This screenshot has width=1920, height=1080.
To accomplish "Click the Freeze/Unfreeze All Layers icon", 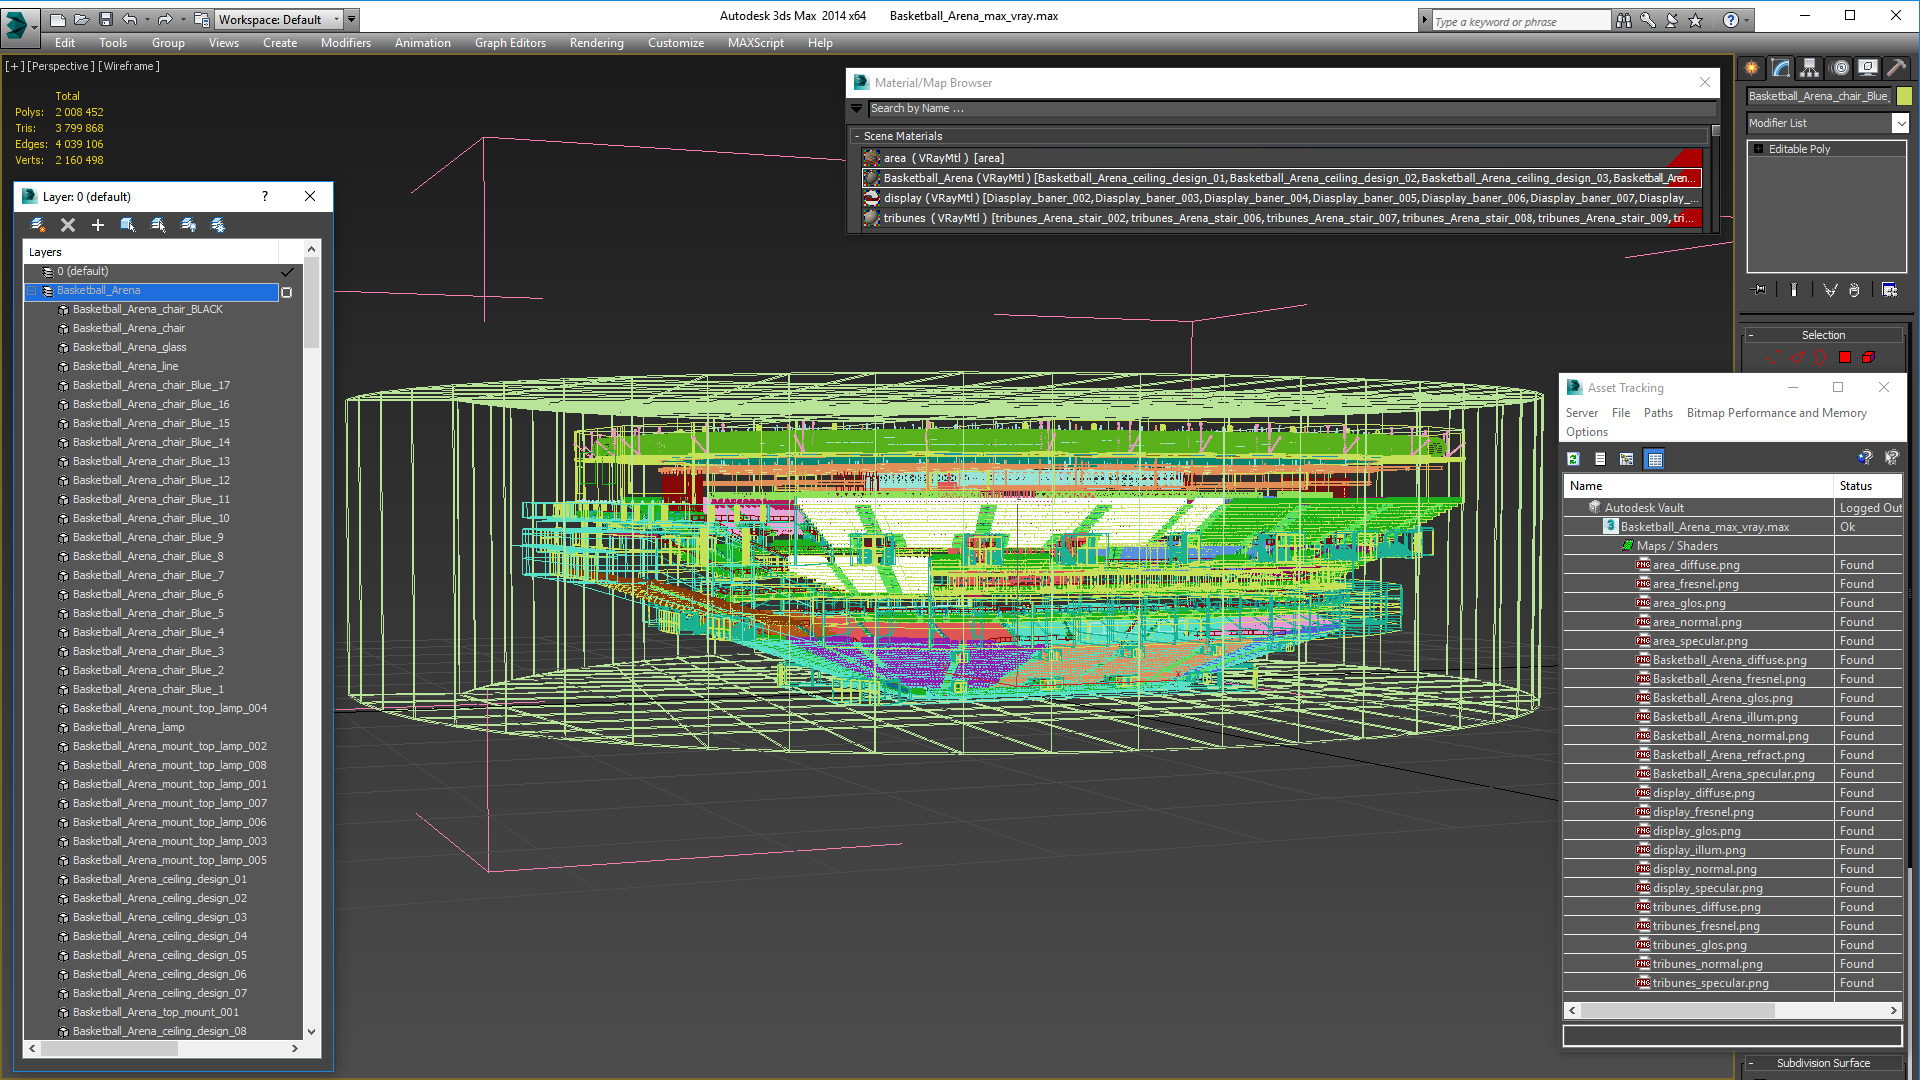I will pos(218,225).
